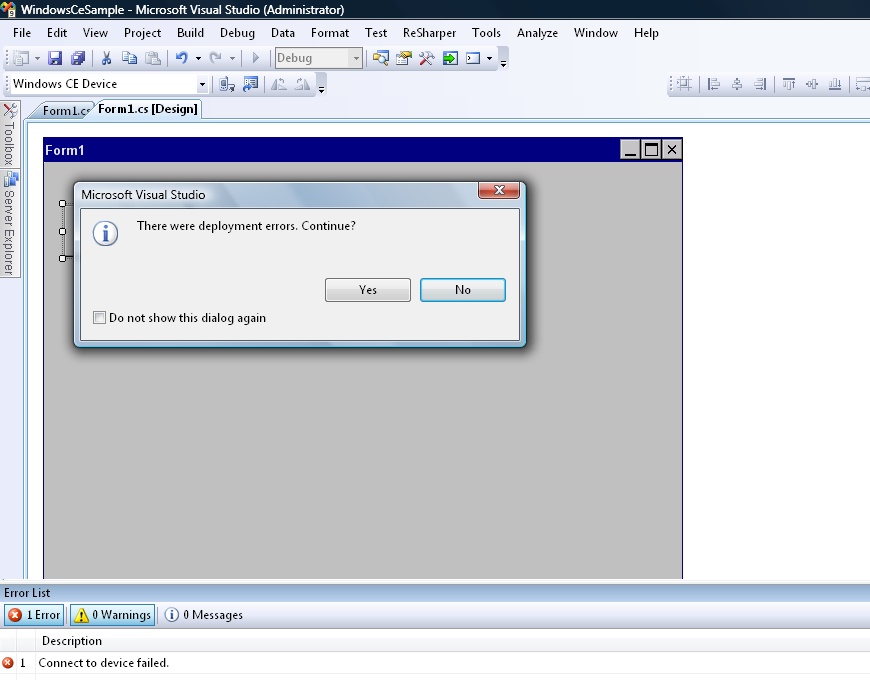The image size is (870, 680).
Task: Click the New Project toolbar icon
Action: coord(21,58)
